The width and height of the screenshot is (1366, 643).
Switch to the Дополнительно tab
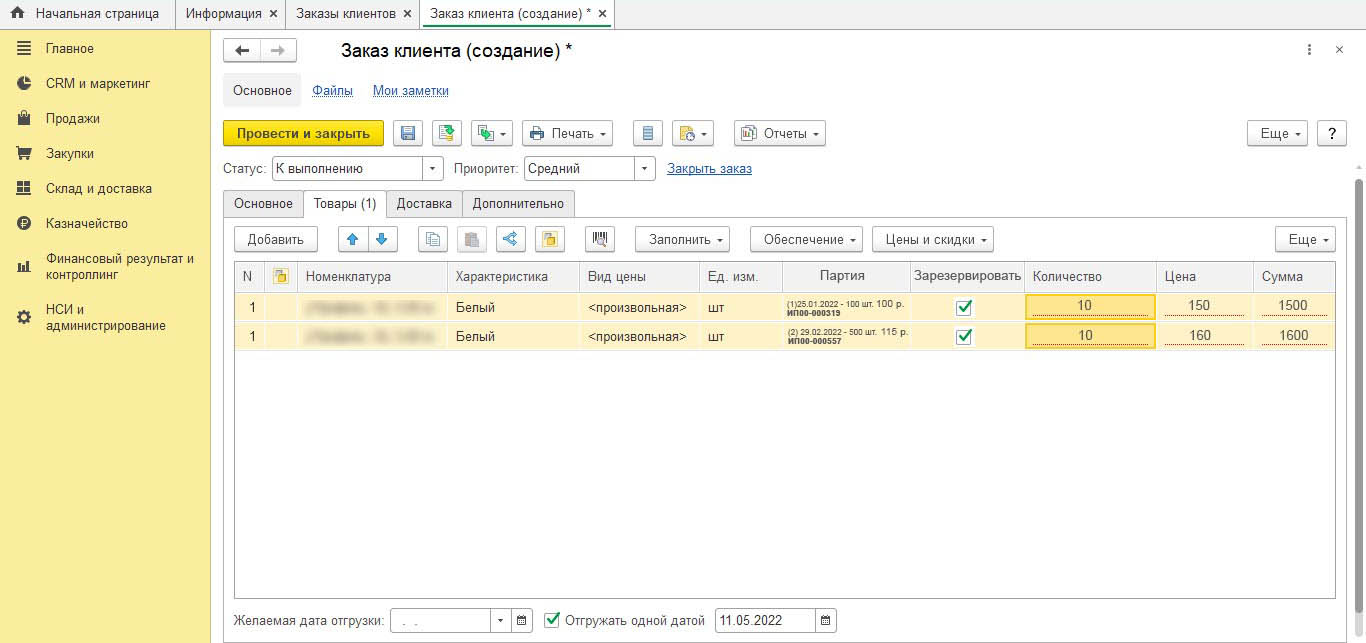click(x=518, y=204)
